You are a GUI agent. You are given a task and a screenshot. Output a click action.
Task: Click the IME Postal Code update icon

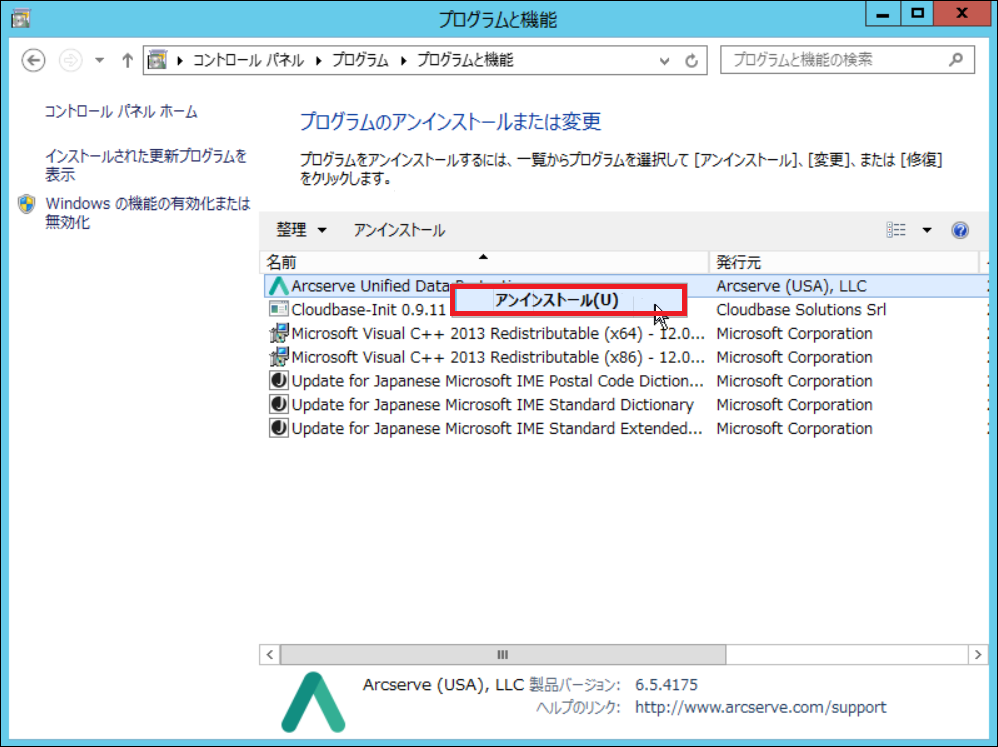pos(278,380)
